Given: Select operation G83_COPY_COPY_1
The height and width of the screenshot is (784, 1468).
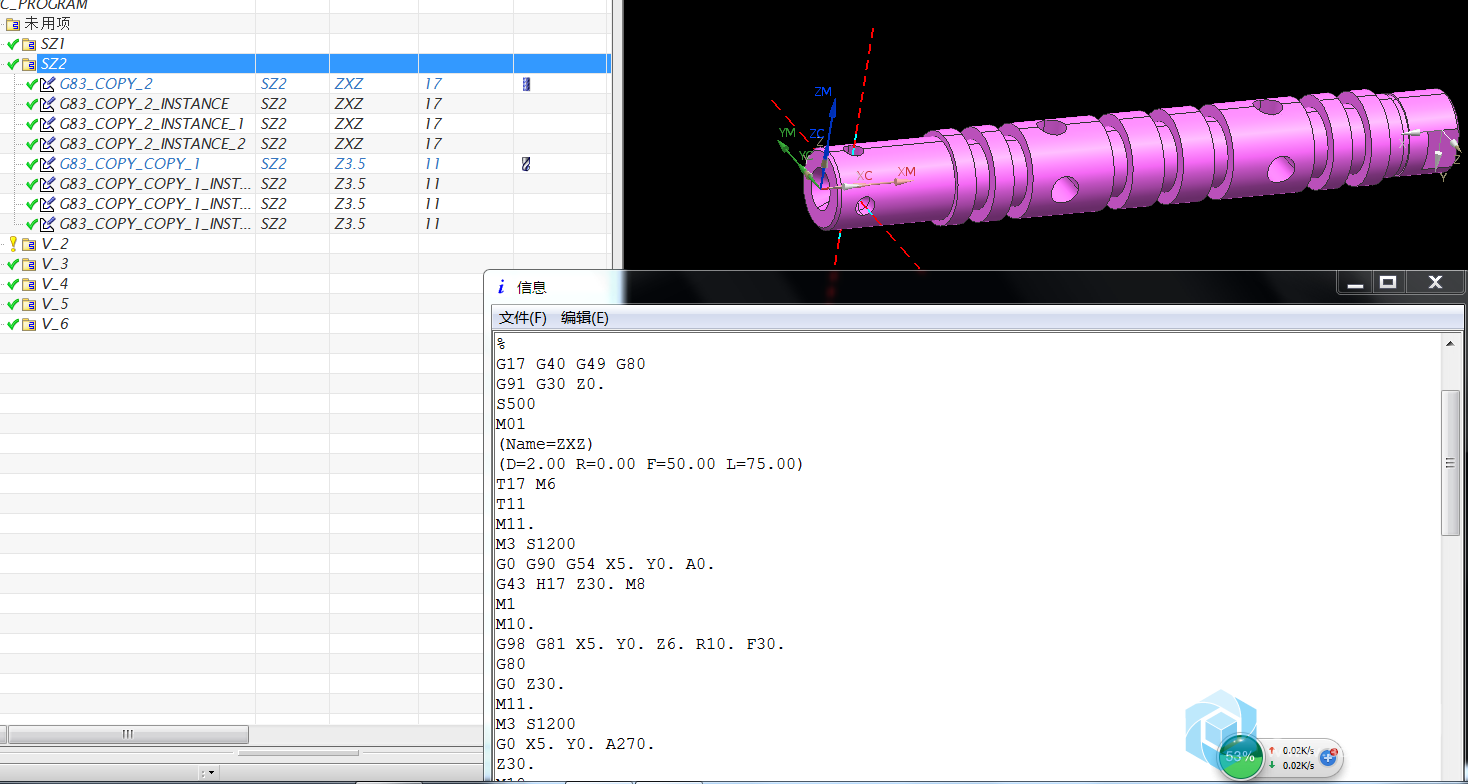Looking at the screenshot, I should (130, 164).
